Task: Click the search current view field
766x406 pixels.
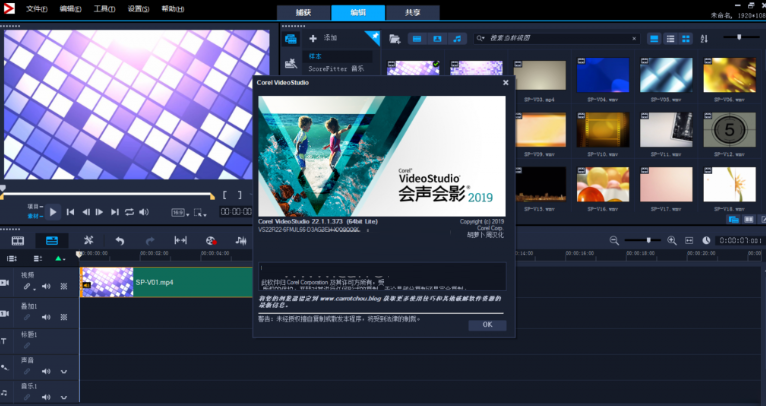Action: (557, 39)
